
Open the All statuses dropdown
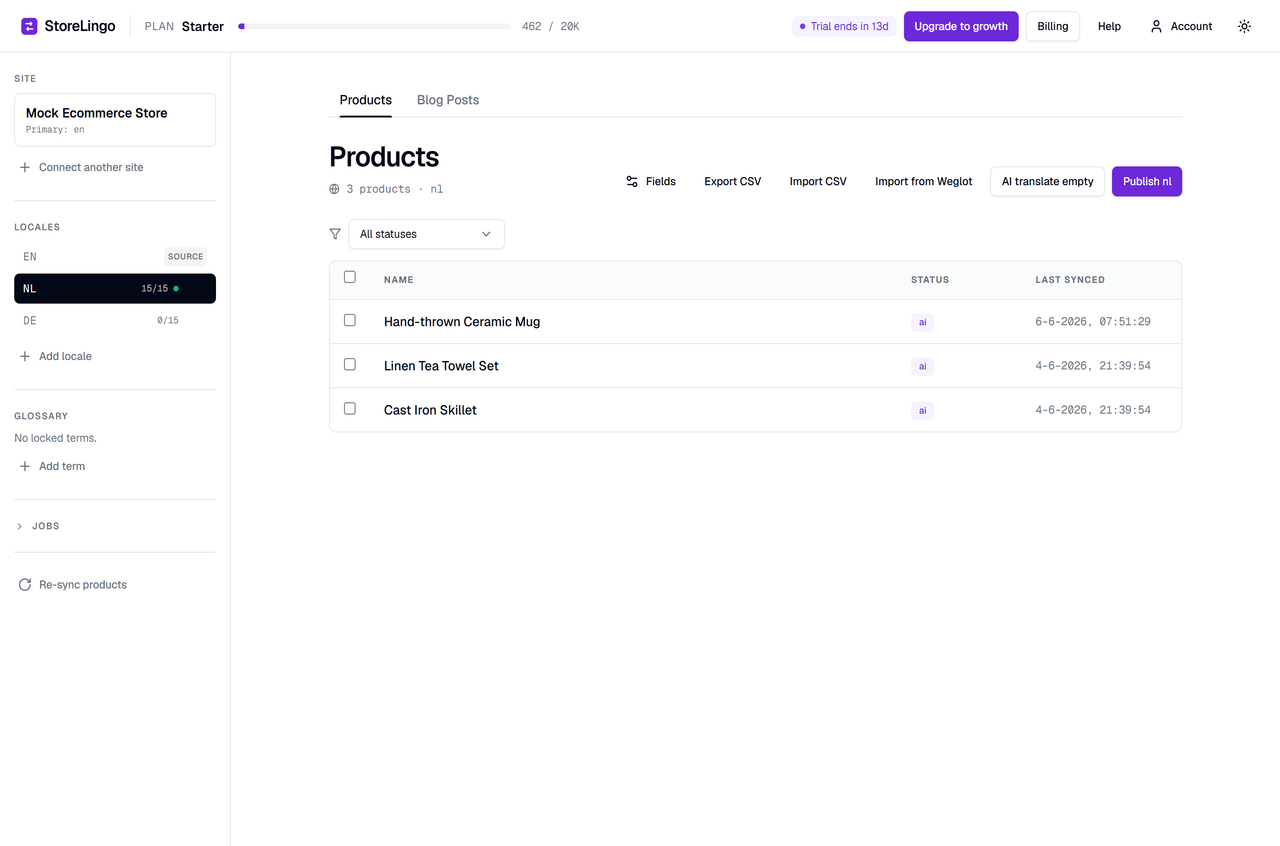[426, 234]
